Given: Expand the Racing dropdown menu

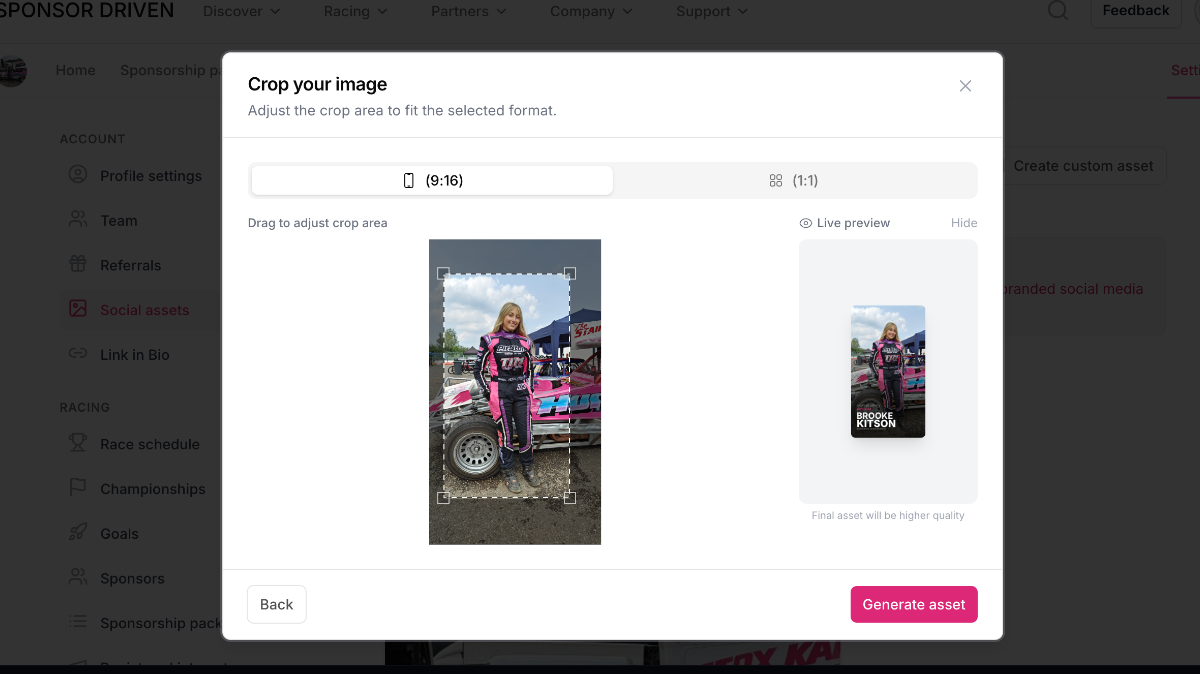Looking at the screenshot, I should (356, 11).
